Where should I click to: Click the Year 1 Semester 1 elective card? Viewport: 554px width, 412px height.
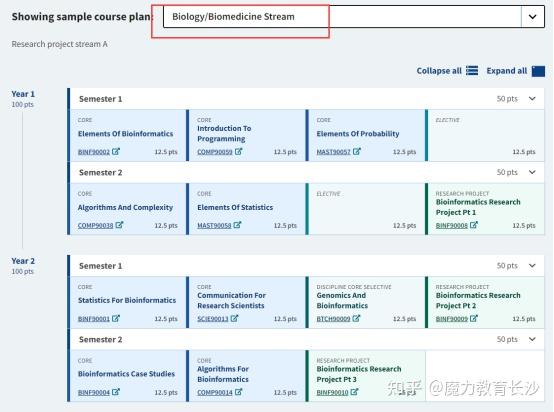[485, 135]
